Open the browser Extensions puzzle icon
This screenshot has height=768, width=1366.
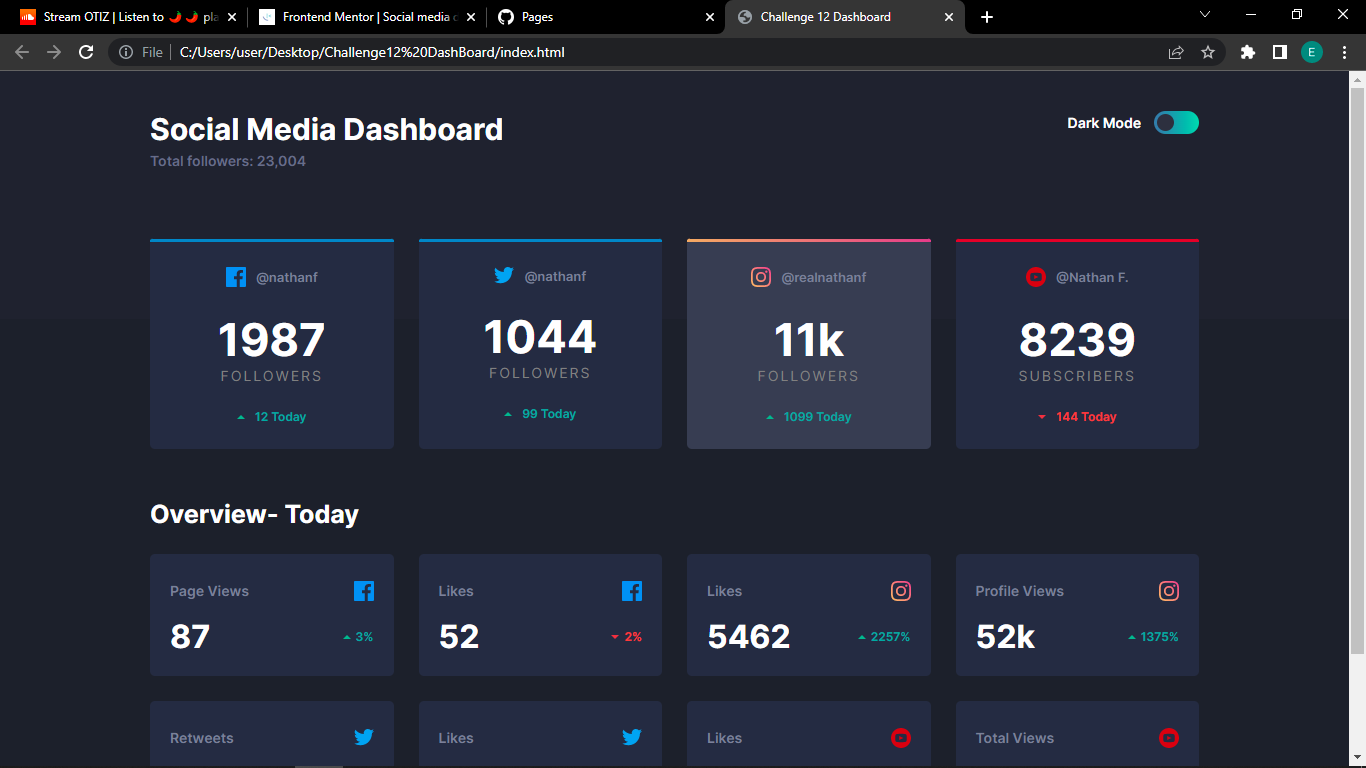point(1248,52)
